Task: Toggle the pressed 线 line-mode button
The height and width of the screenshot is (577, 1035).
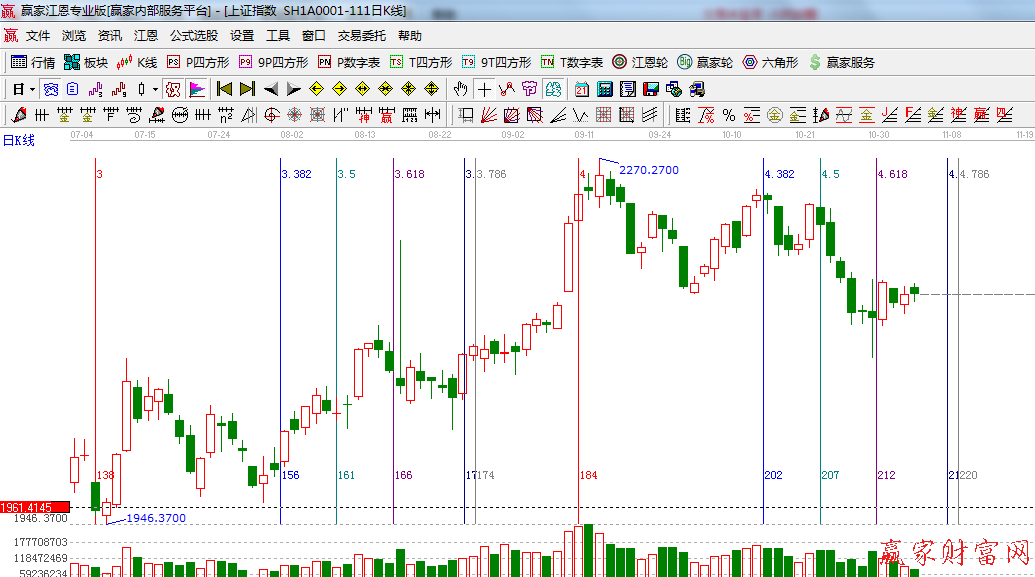Action: (x=50, y=89)
